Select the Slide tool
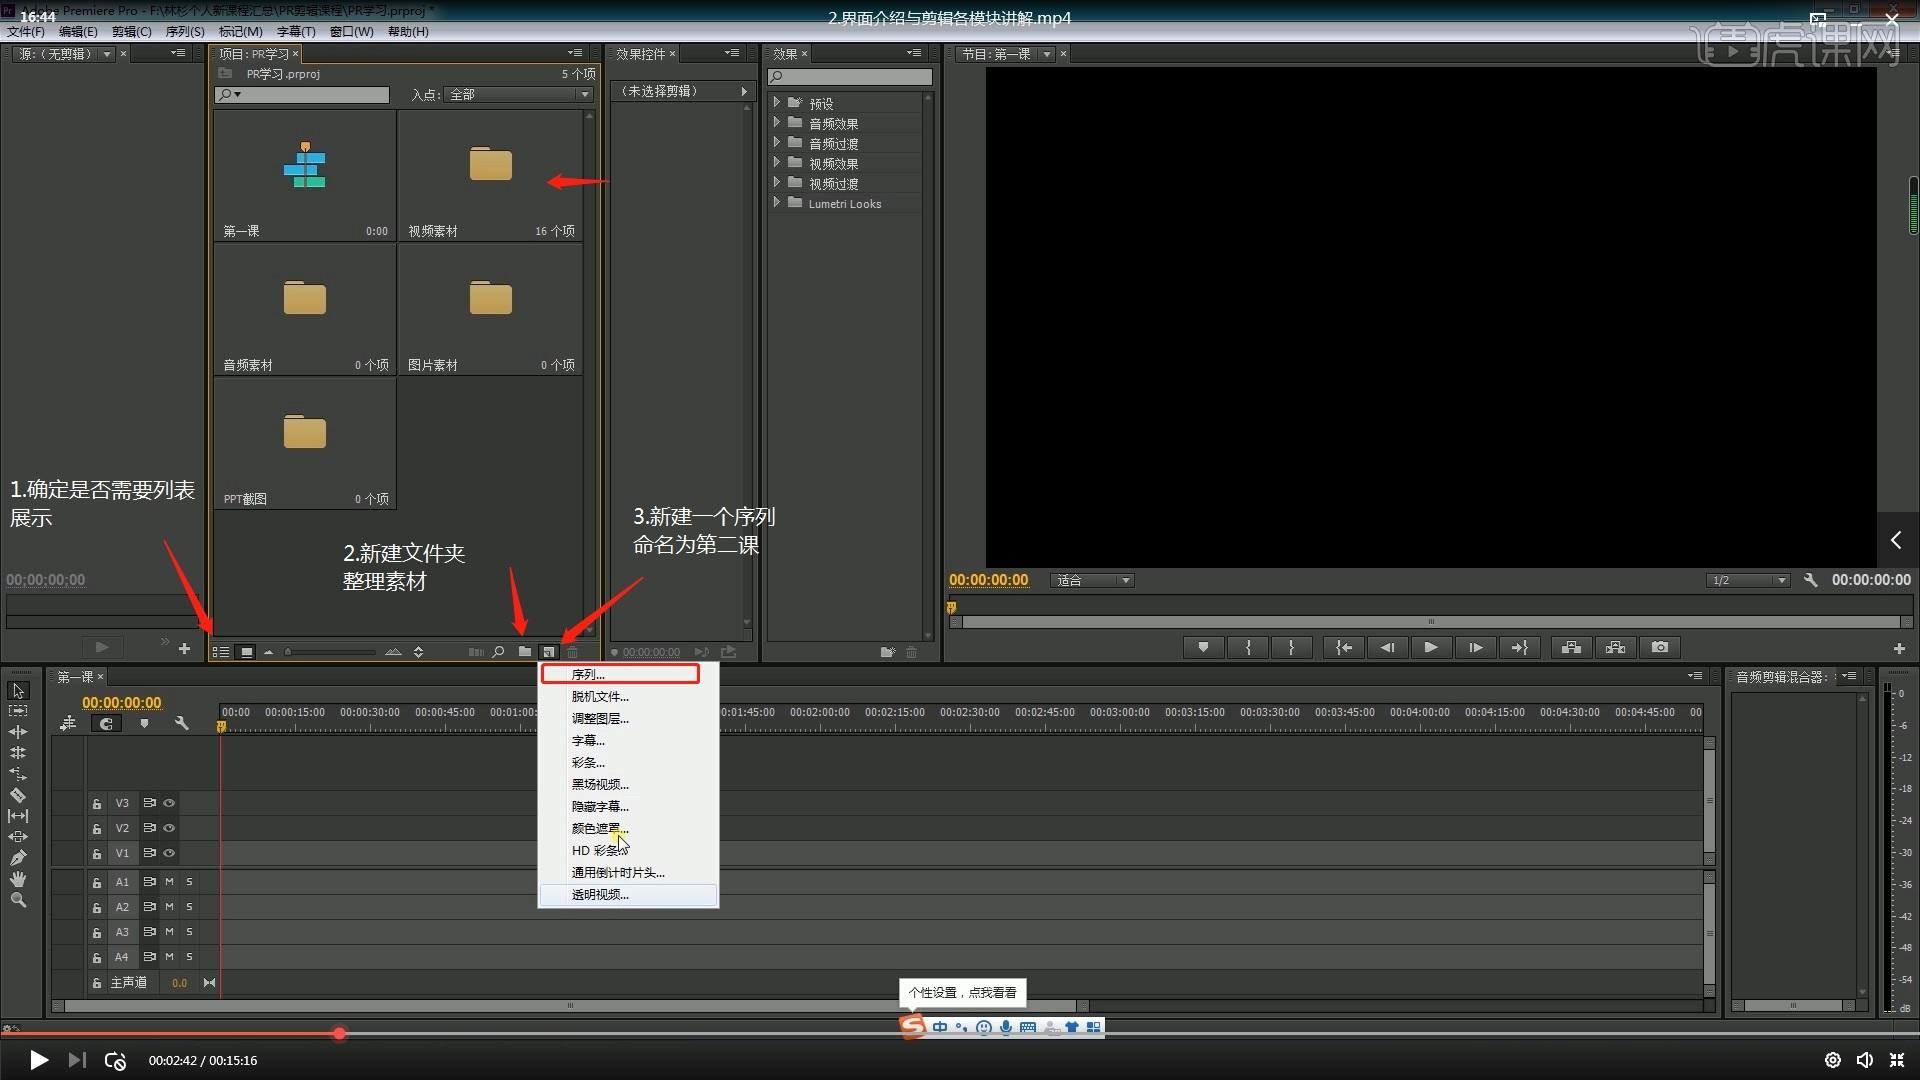 pos(18,837)
